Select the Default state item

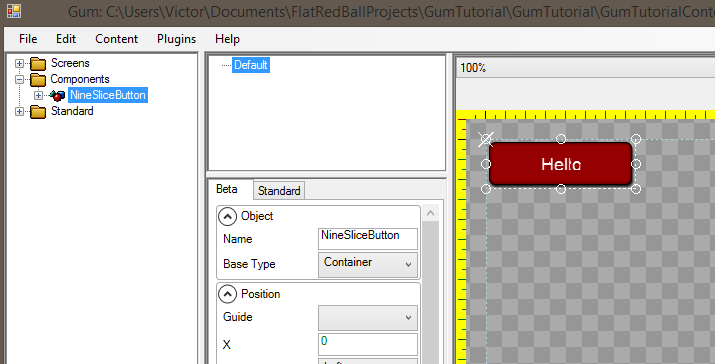(251, 65)
